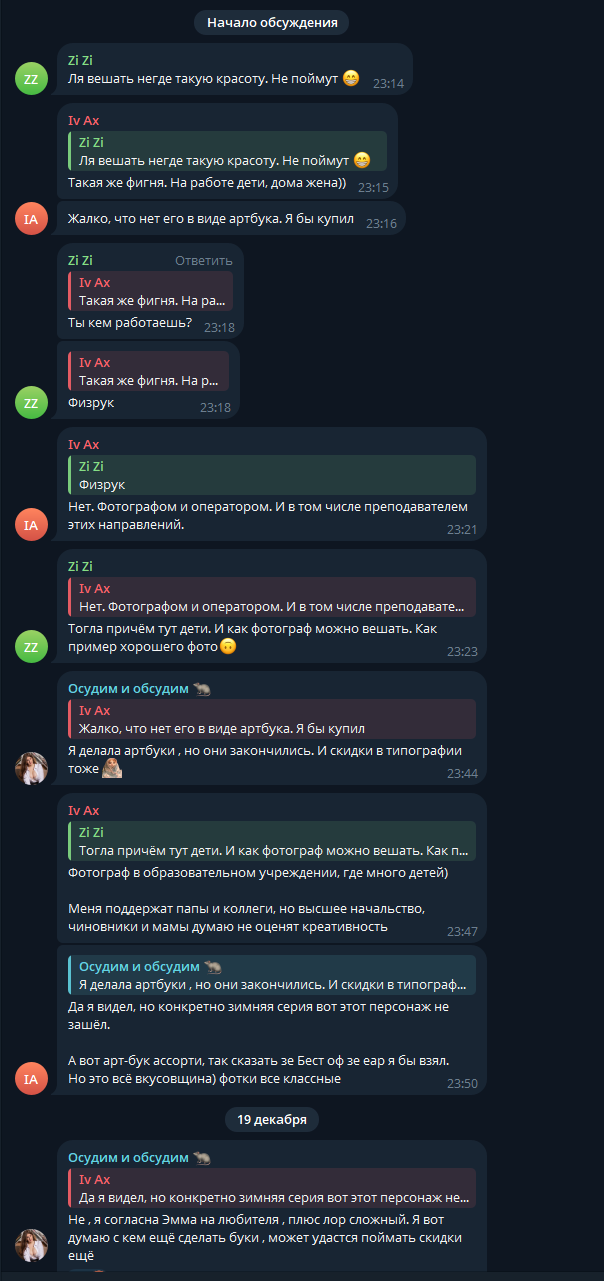This screenshot has width=604, height=1281.
Task: Click IA avatar next to artbook wish message
Action: click(31, 217)
